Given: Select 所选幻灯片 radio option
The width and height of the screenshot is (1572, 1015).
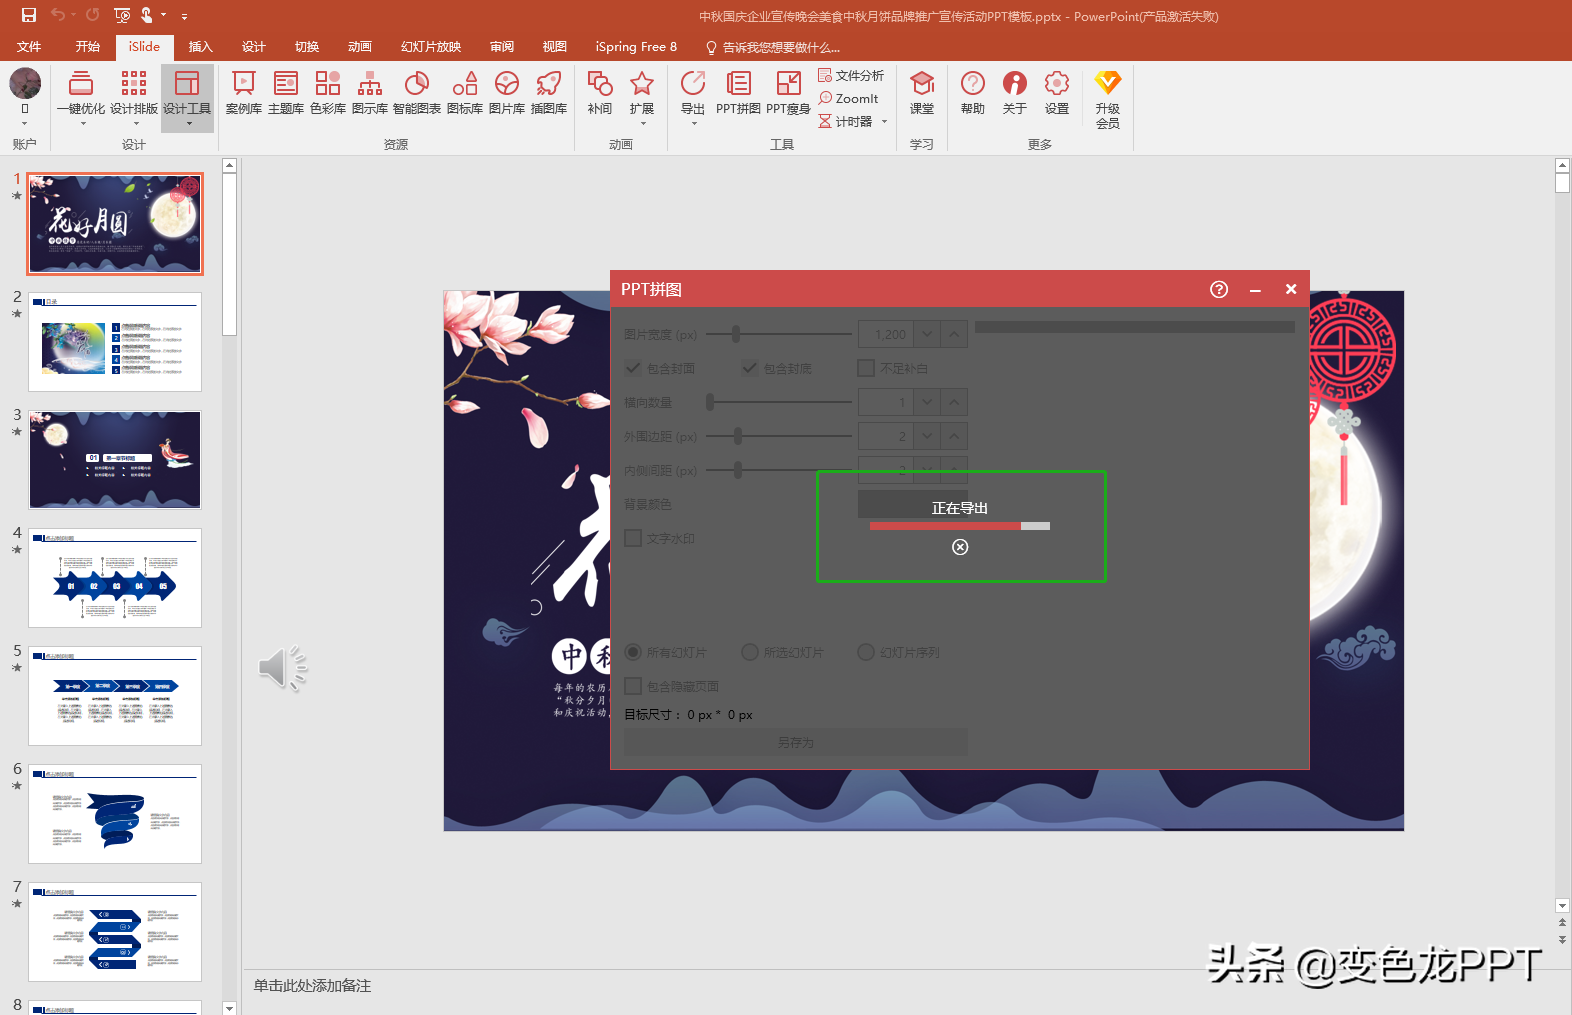Looking at the screenshot, I should coord(750,652).
